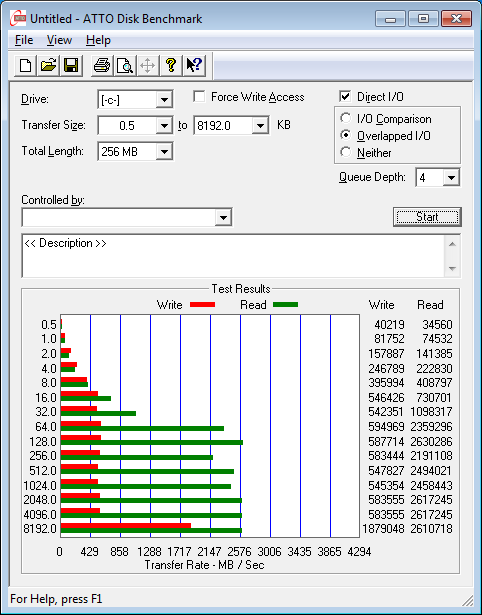
Task: Choose the Neither radio option
Action: click(x=346, y=152)
